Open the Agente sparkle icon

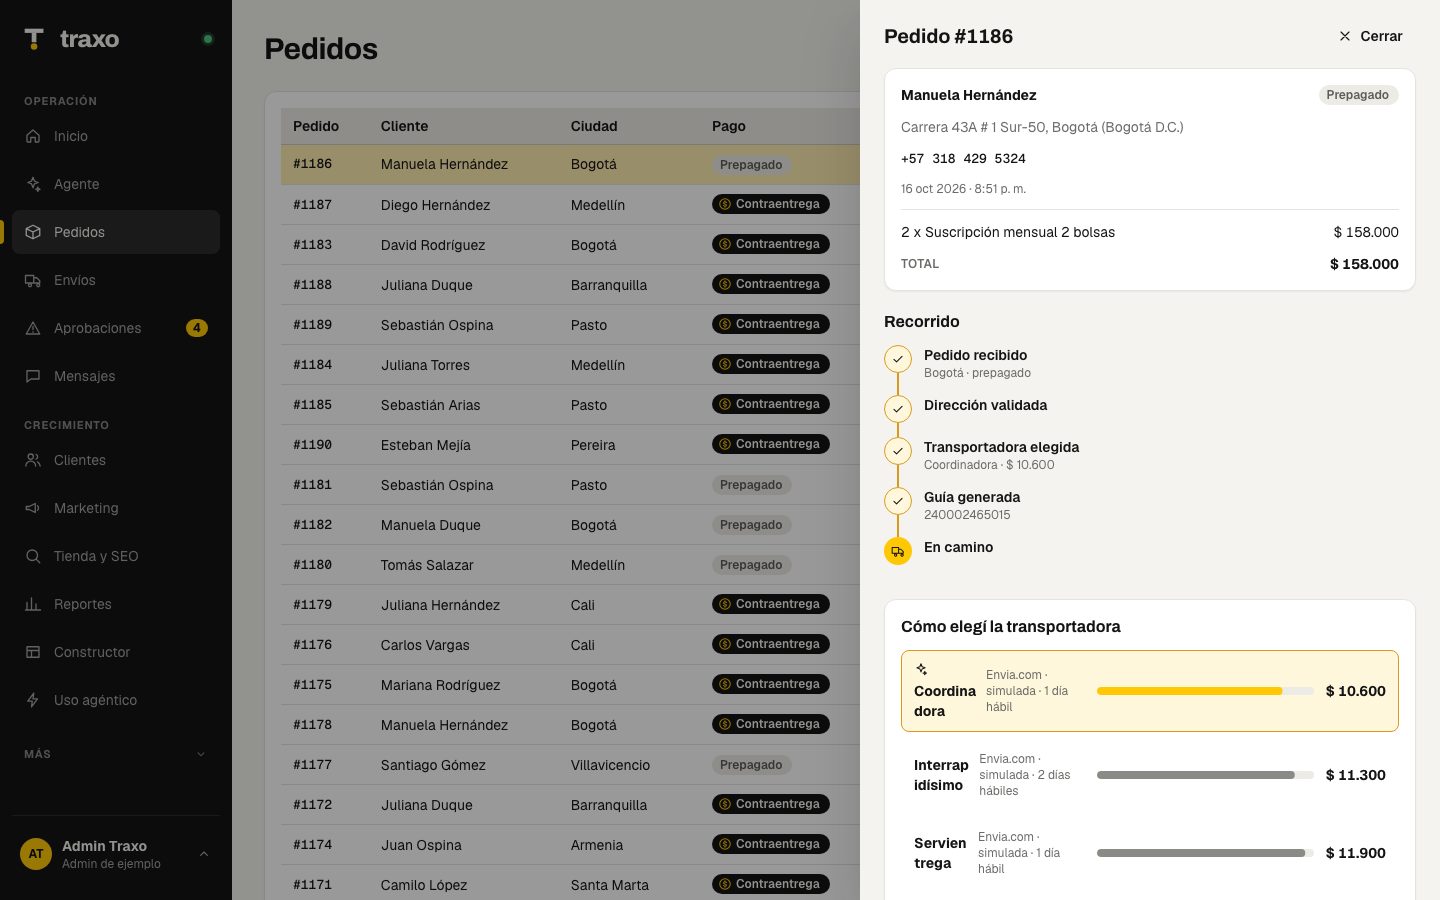point(33,184)
